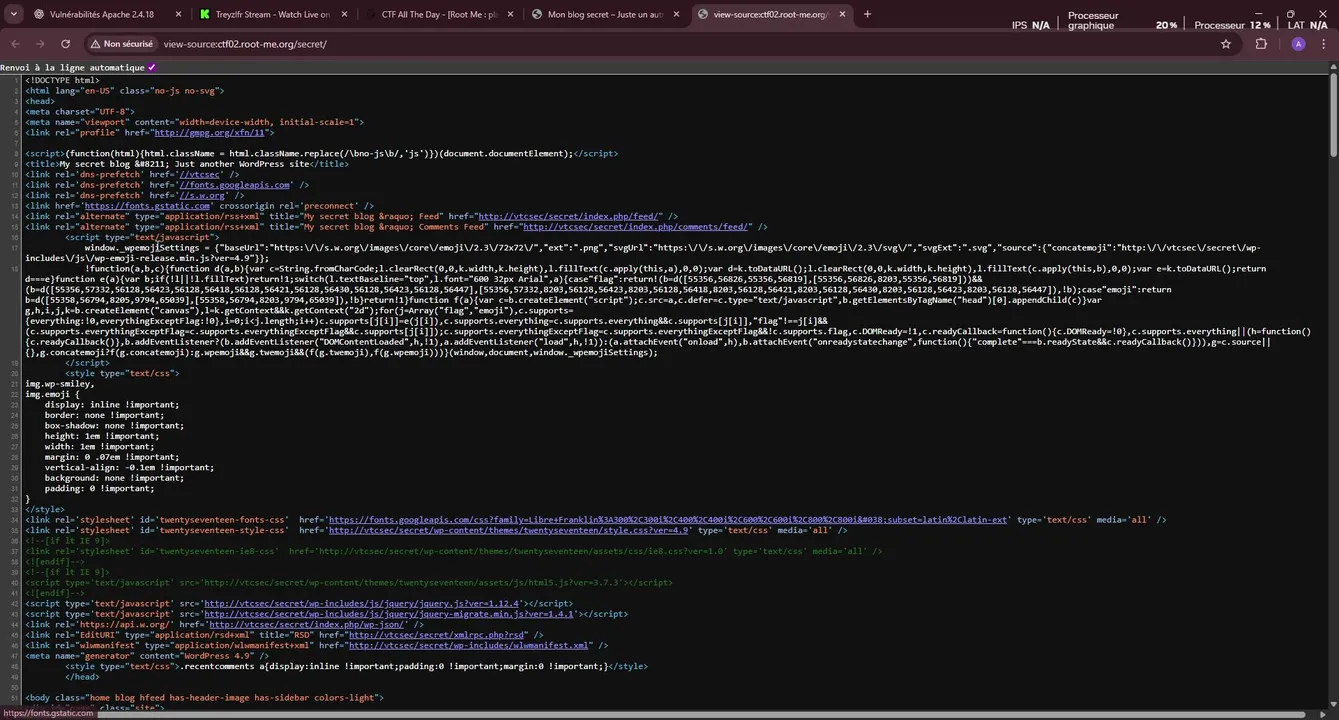1339x720 pixels.
Task: Open the jquery.js?ver=1.12.4 script link
Action: (x=363, y=603)
